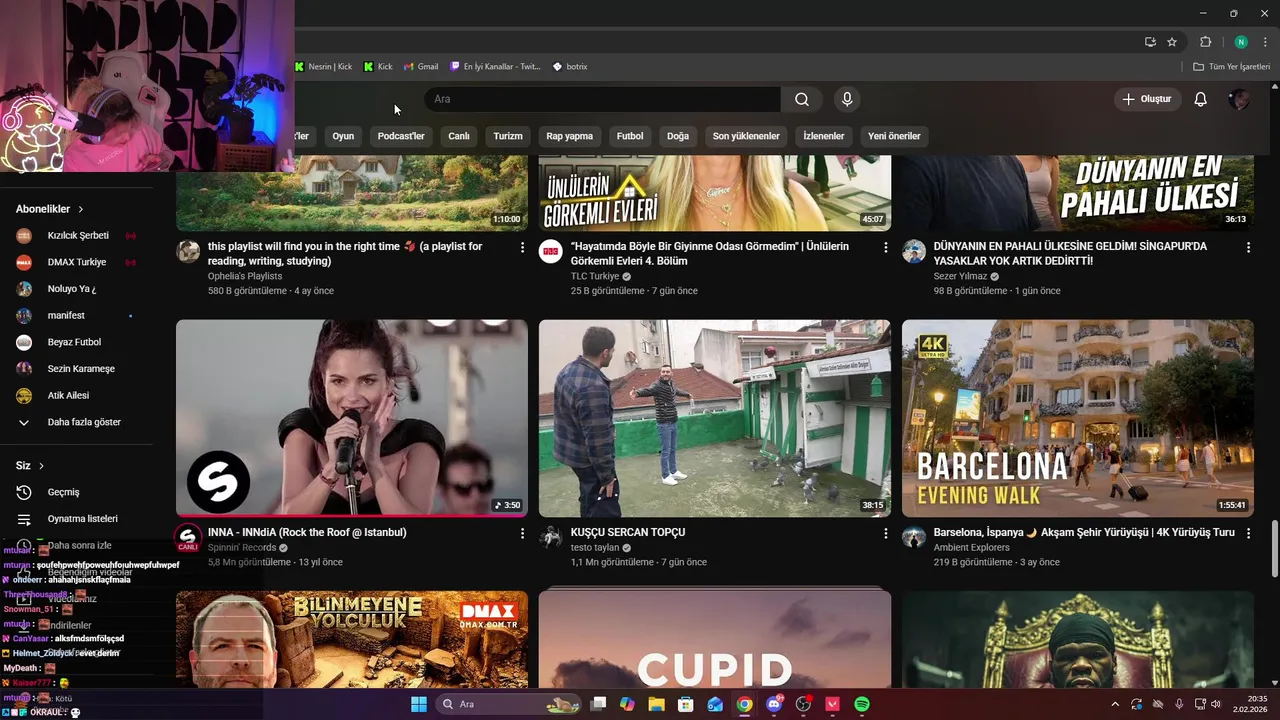This screenshot has height=720, width=1280.
Task: Select the Rap yapma filter chip
Action: pos(570,136)
